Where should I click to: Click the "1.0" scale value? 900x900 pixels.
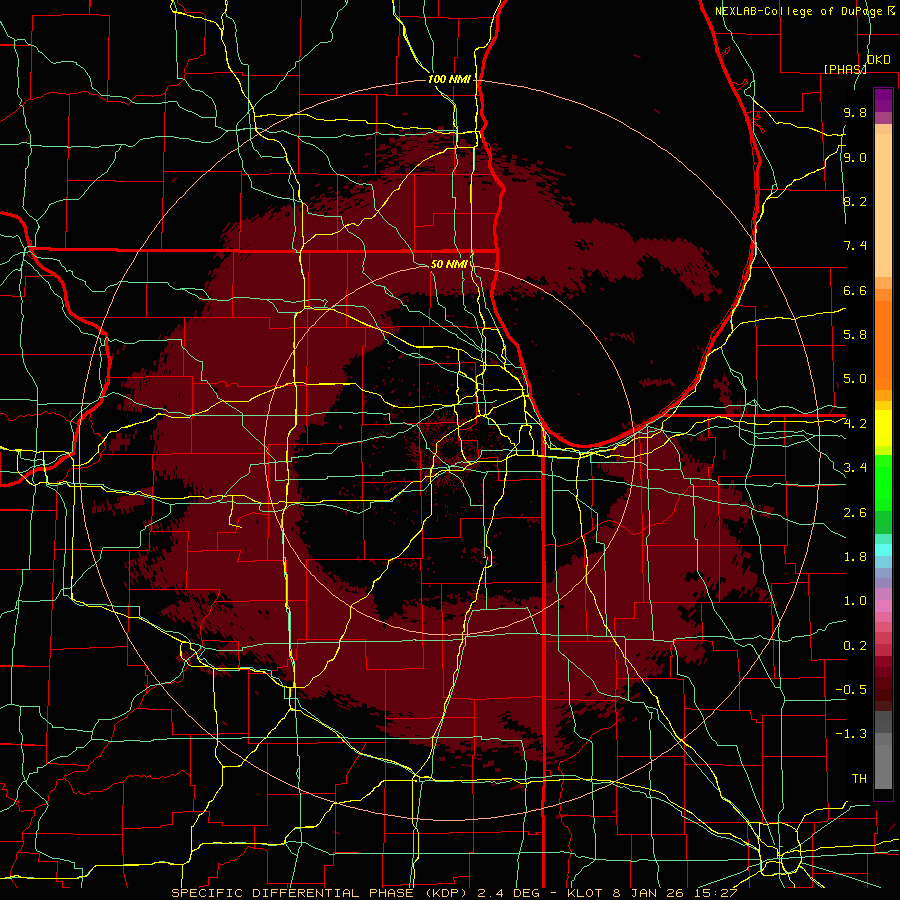(x=855, y=601)
